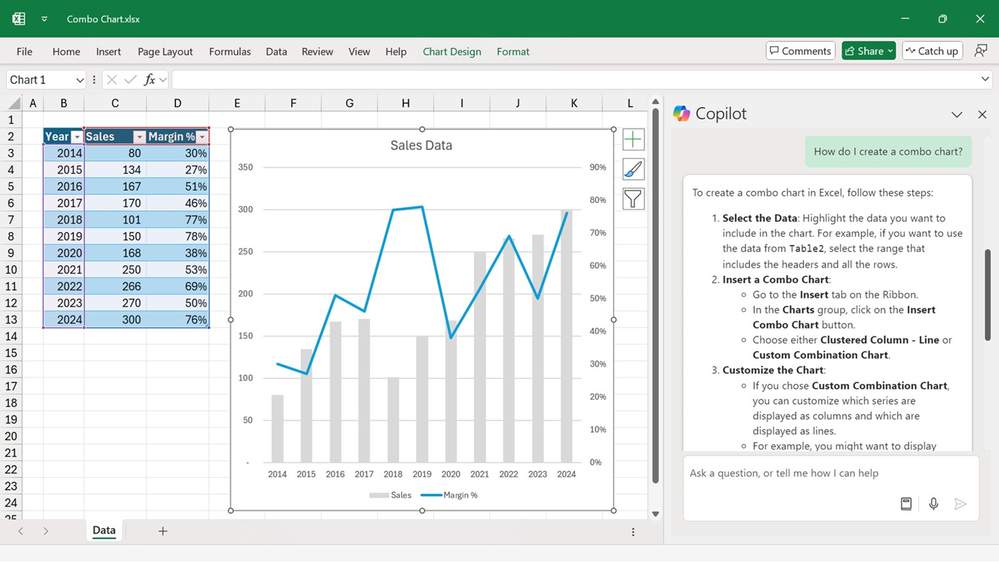Click the Comments button

800,51
